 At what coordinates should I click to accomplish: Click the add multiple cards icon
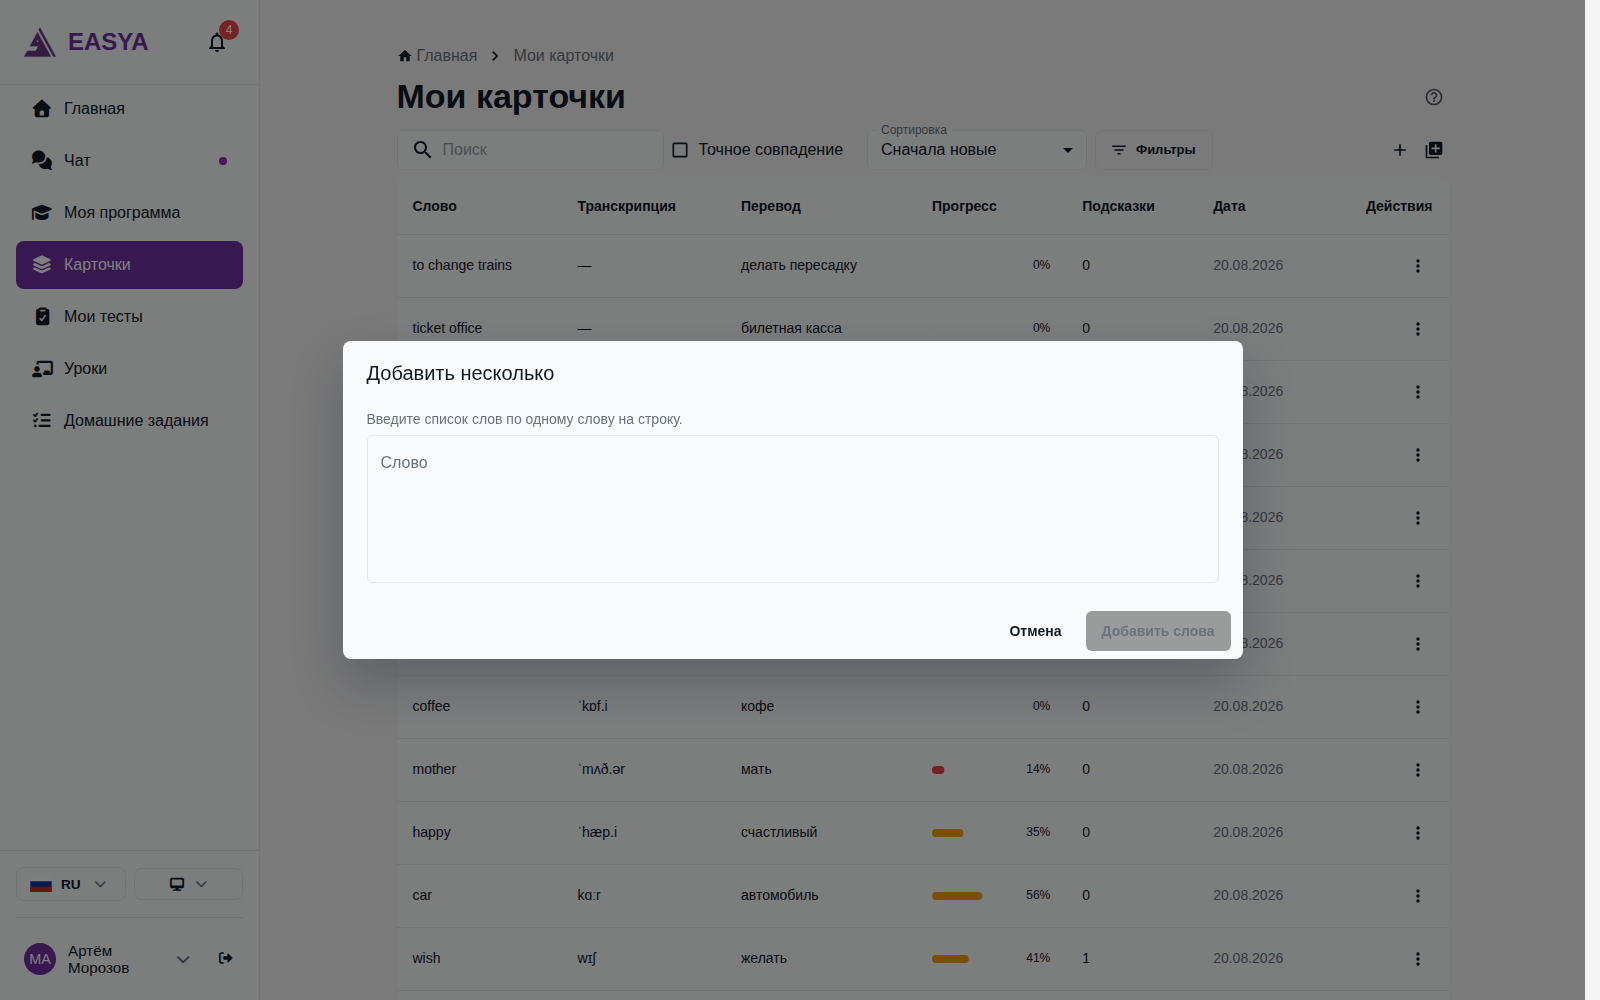(1434, 150)
